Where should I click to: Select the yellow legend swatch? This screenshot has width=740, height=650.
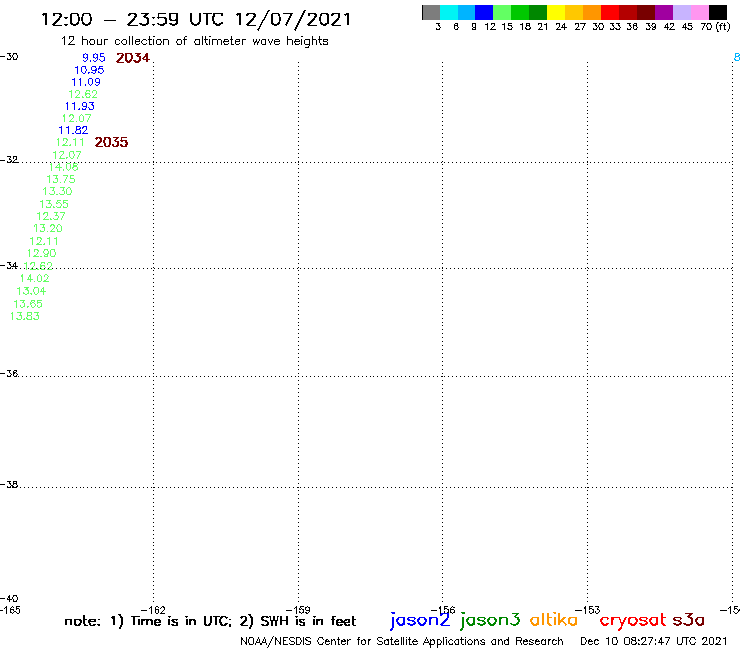pyautogui.click(x=556, y=12)
